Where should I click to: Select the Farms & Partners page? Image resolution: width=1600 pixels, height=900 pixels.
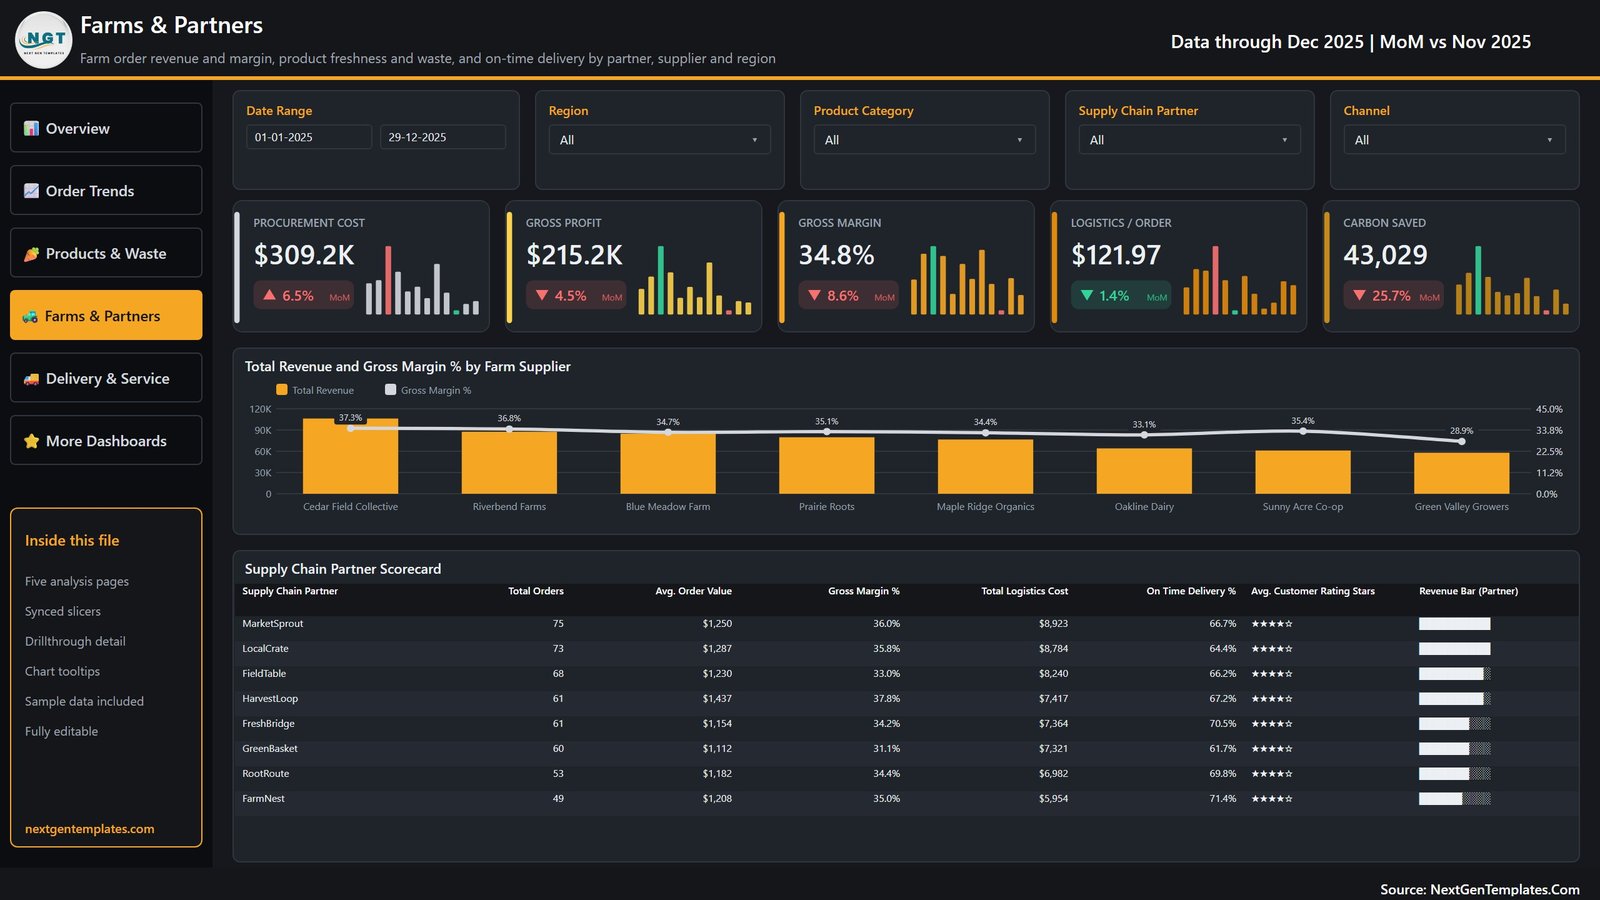click(106, 315)
